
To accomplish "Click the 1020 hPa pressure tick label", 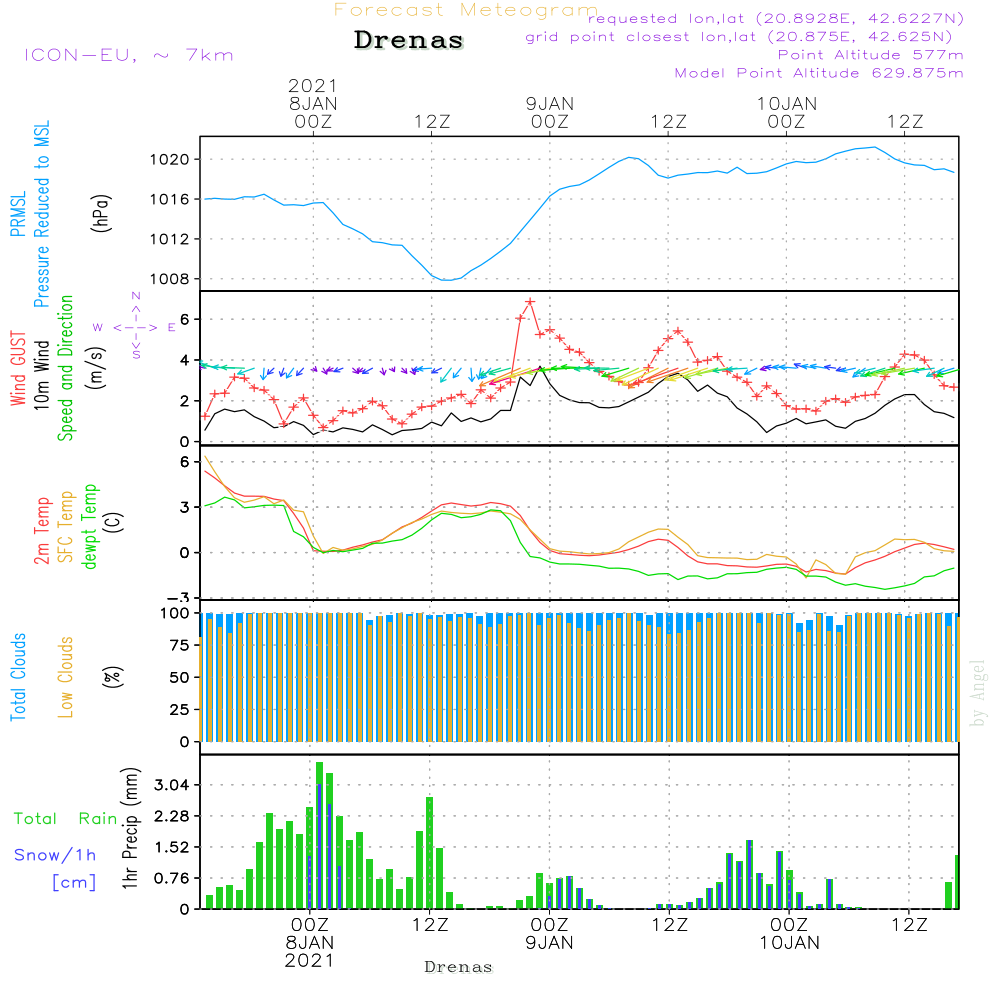I will click(x=170, y=159).
